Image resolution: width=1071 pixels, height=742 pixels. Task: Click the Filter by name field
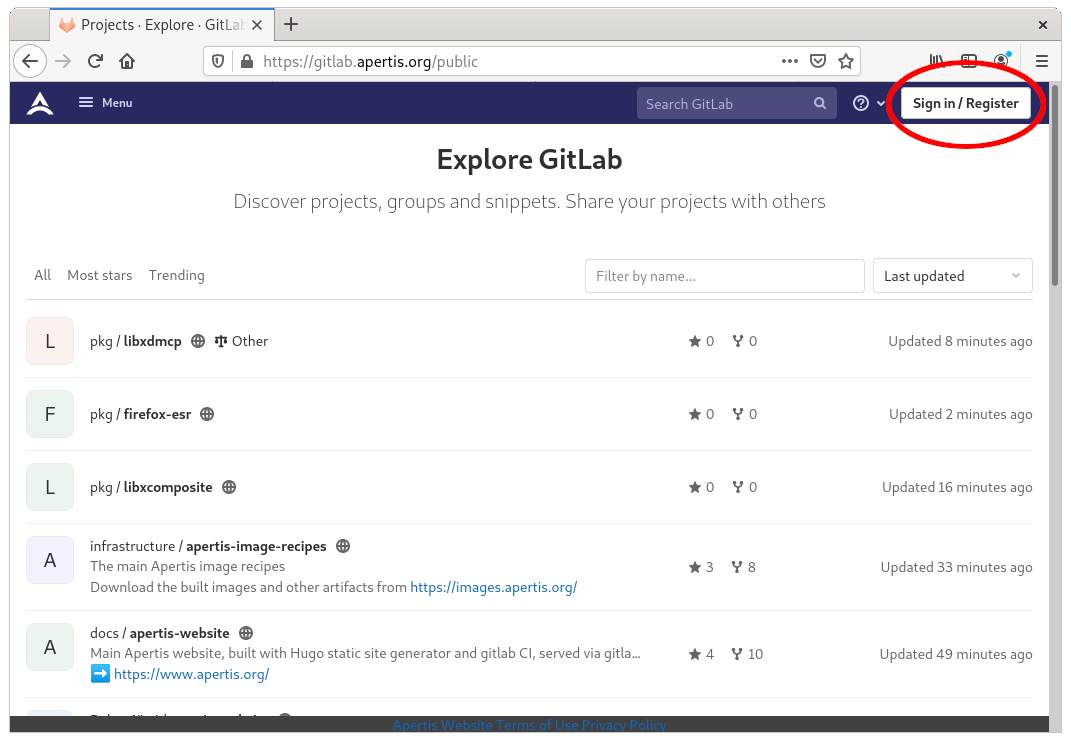tap(725, 276)
